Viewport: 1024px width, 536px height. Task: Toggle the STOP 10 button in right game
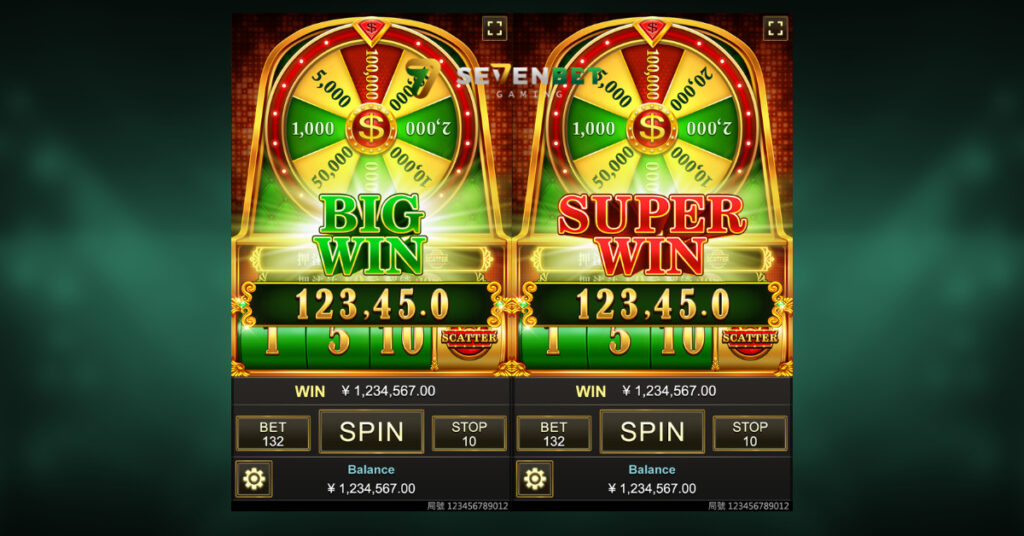pos(750,434)
